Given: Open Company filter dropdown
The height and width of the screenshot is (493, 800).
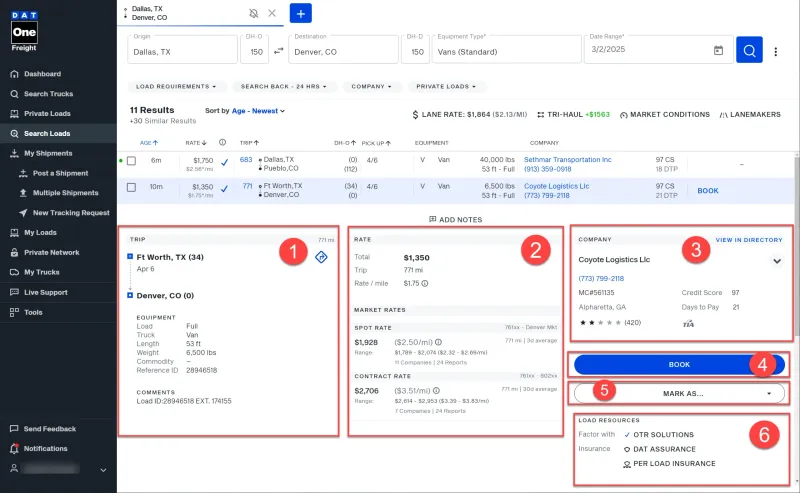Looking at the screenshot, I should (x=371, y=87).
